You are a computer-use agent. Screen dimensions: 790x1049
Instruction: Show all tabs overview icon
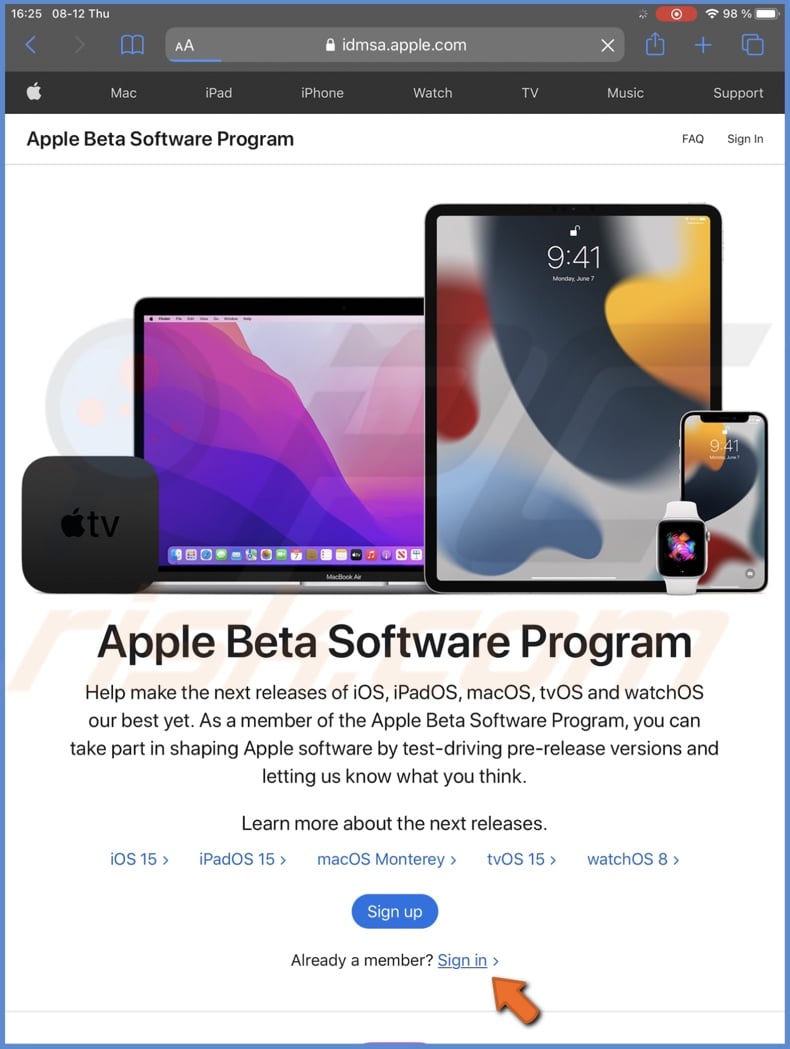(753, 45)
